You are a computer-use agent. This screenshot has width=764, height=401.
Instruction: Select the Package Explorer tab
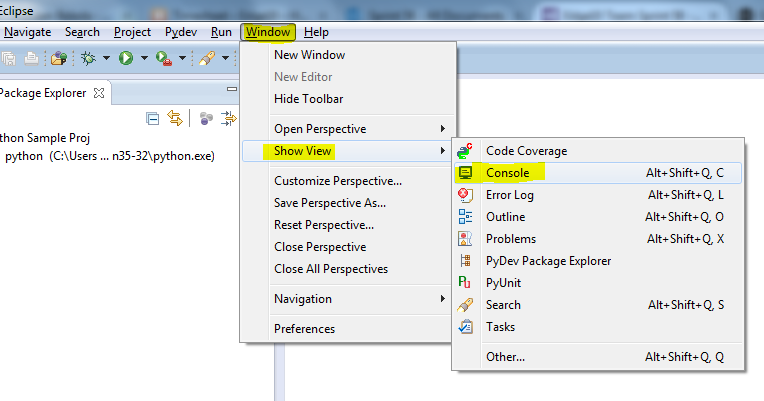(43, 93)
